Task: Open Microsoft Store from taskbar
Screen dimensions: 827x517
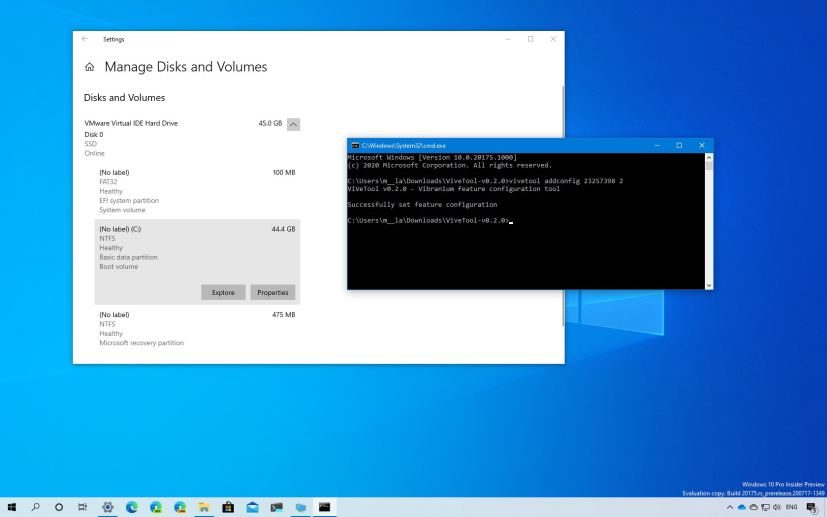Action: [x=228, y=507]
